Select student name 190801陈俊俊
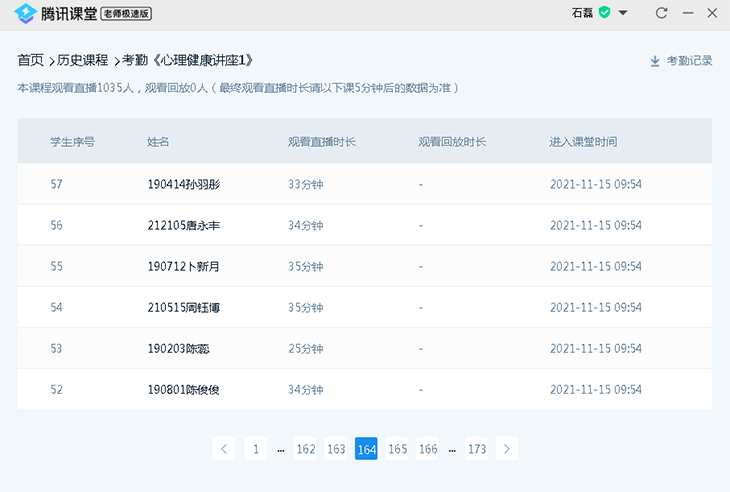Screen dimensions: 730x492 [184, 389]
